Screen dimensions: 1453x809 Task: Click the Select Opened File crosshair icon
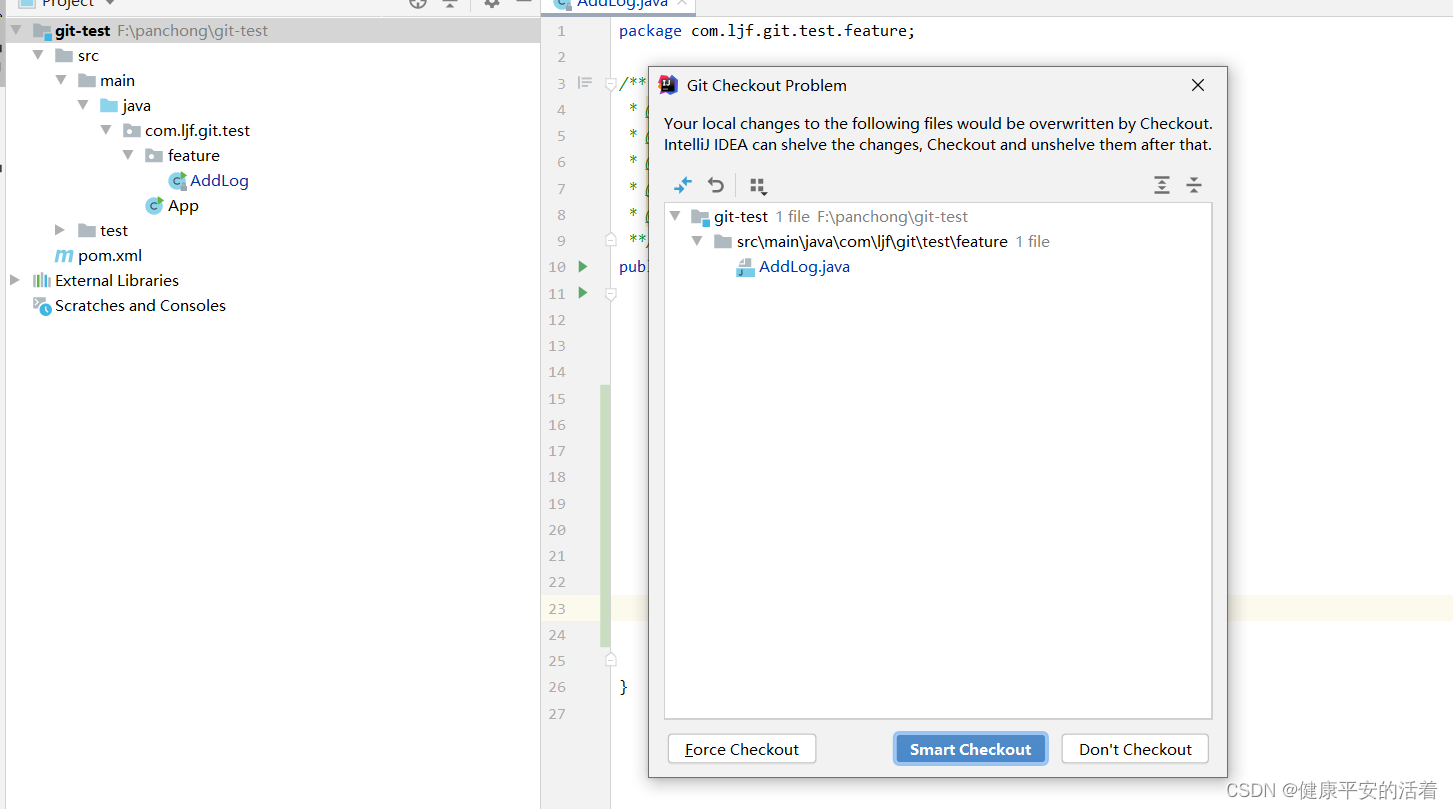(417, 4)
